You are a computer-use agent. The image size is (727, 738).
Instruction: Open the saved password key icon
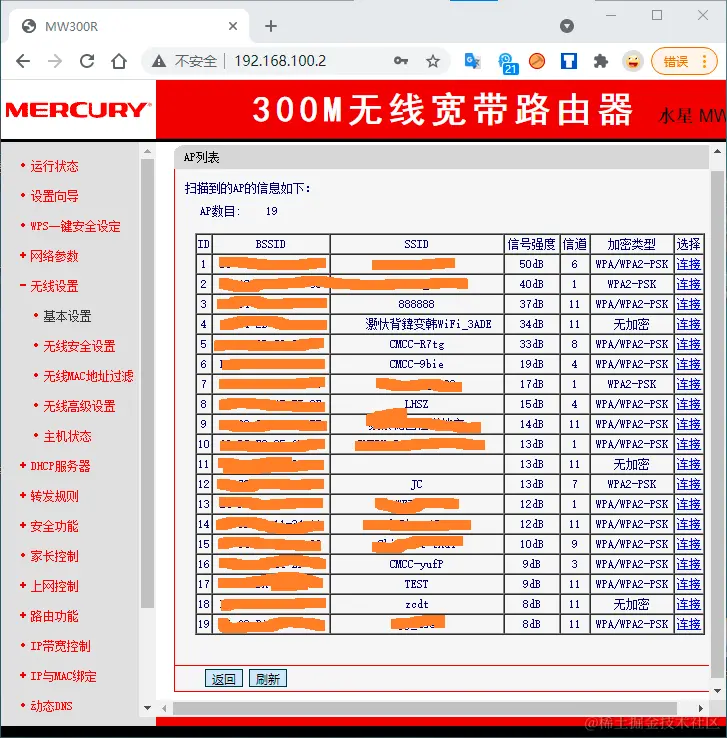[401, 61]
